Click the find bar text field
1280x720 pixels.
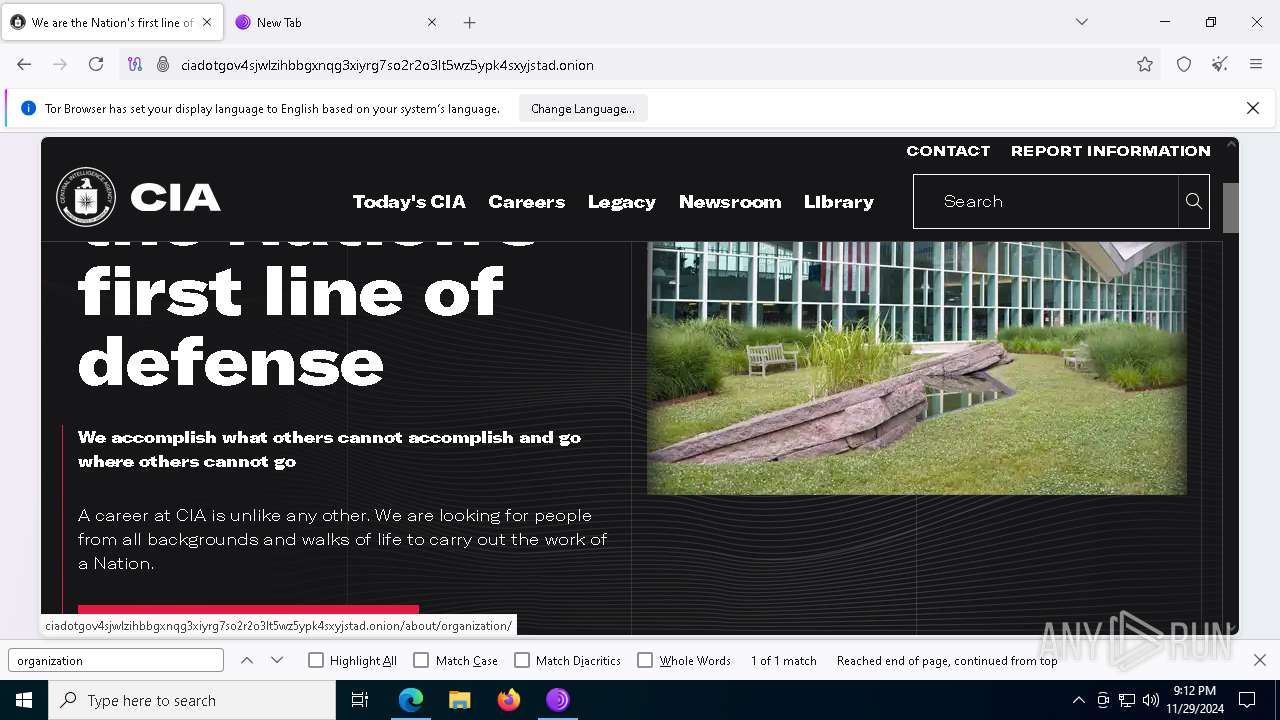(x=116, y=660)
